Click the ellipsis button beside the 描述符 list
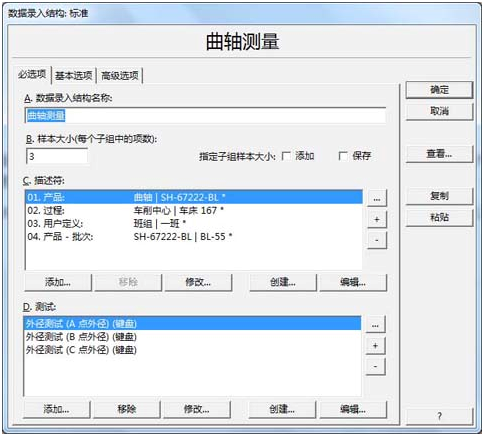This screenshot has width=484, height=436. click(x=377, y=199)
